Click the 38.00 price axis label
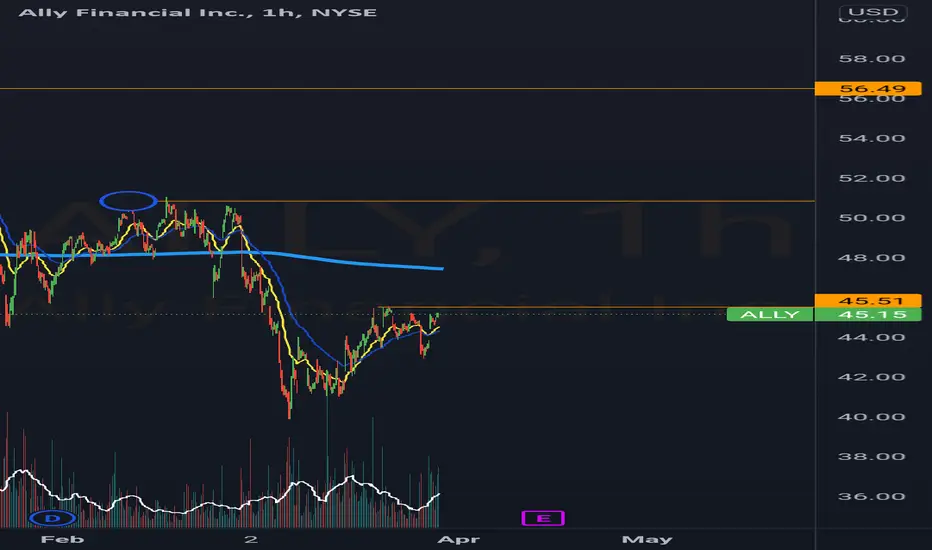 [x=871, y=457]
